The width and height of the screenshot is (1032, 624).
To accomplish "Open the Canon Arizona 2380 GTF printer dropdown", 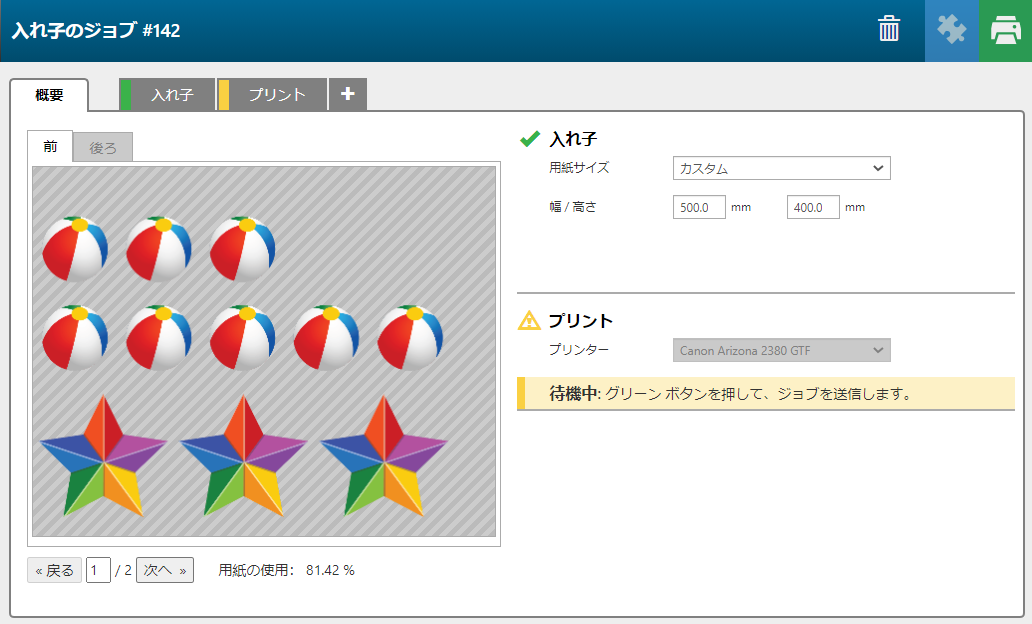I will pyautogui.click(x=781, y=350).
